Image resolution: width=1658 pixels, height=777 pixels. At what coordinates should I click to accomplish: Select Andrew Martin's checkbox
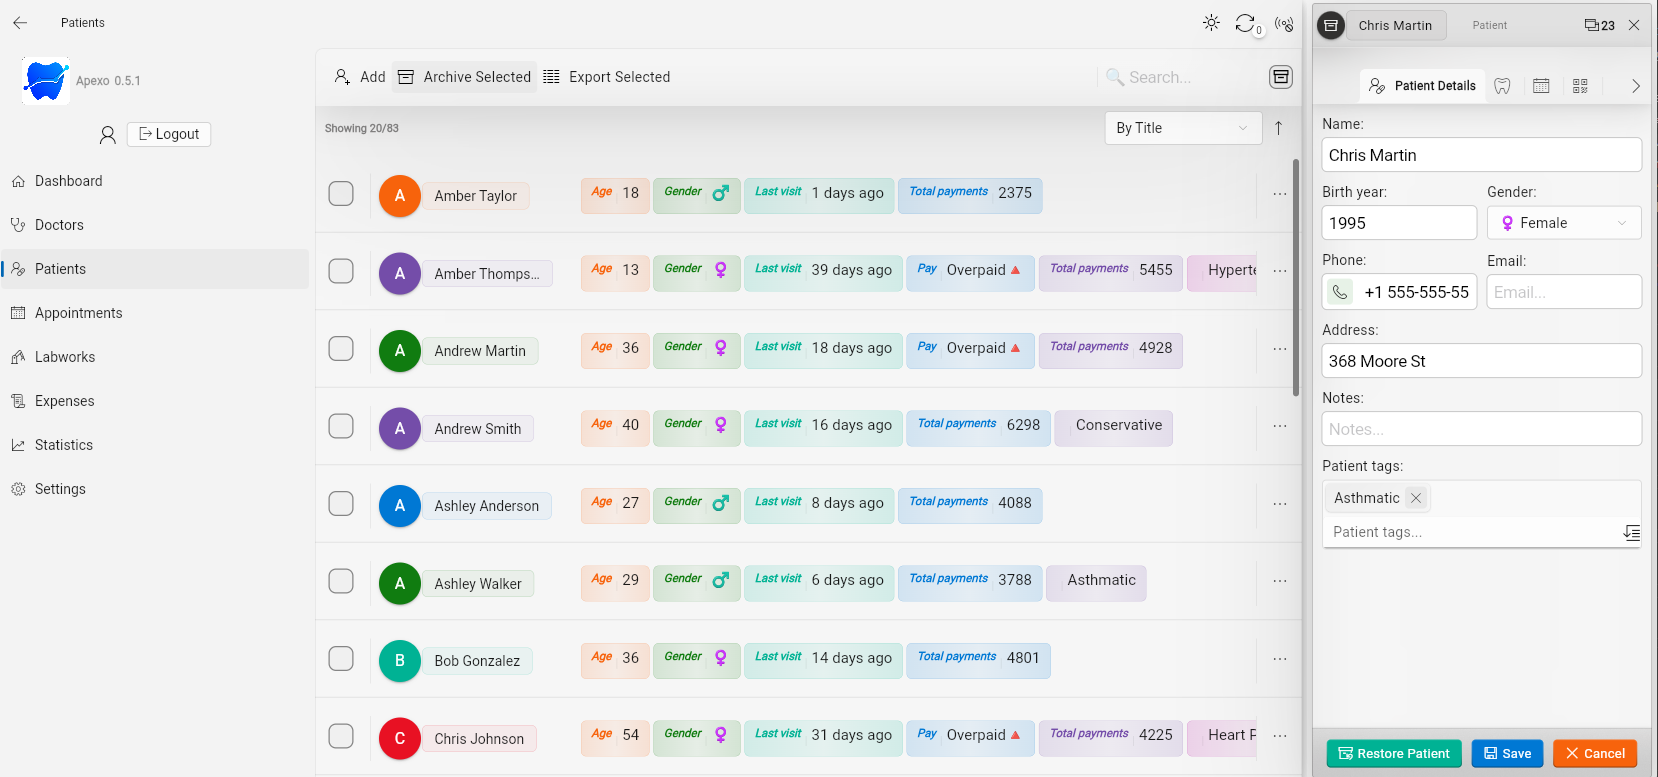click(x=341, y=349)
